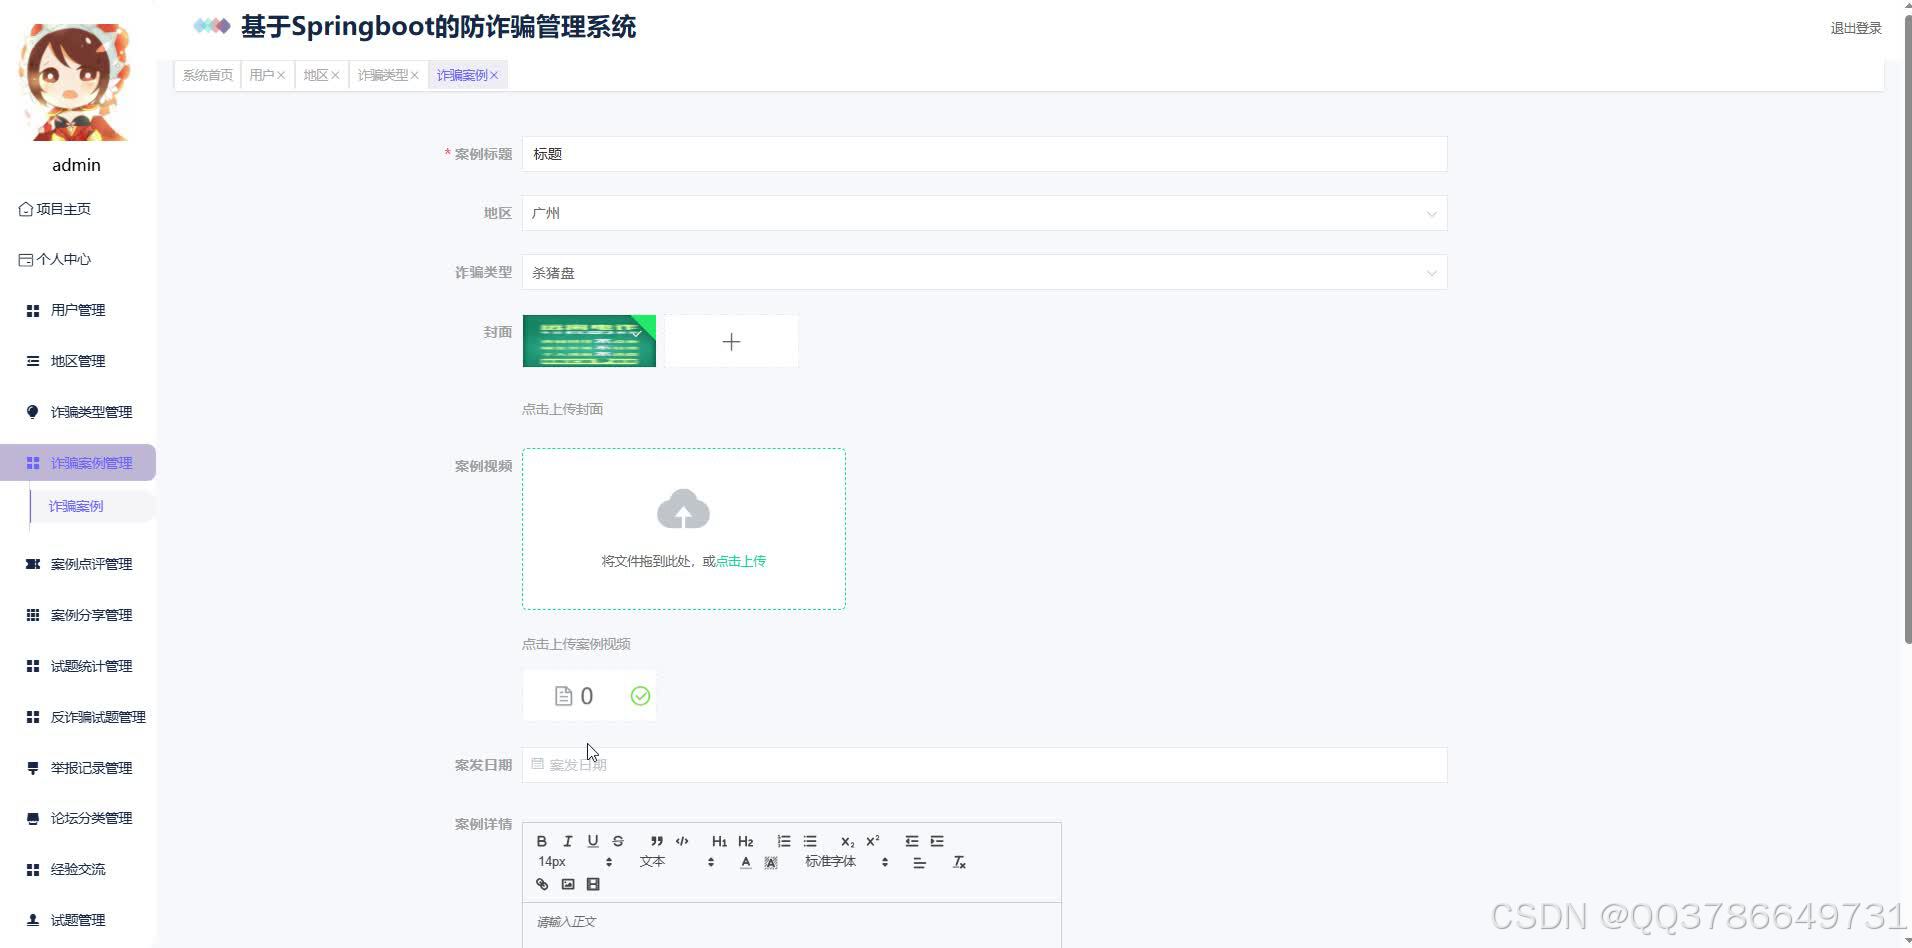Viewport: 1912px width, 948px height.
Task: Toggle the bulleted list formatting
Action: pyautogui.click(x=810, y=841)
